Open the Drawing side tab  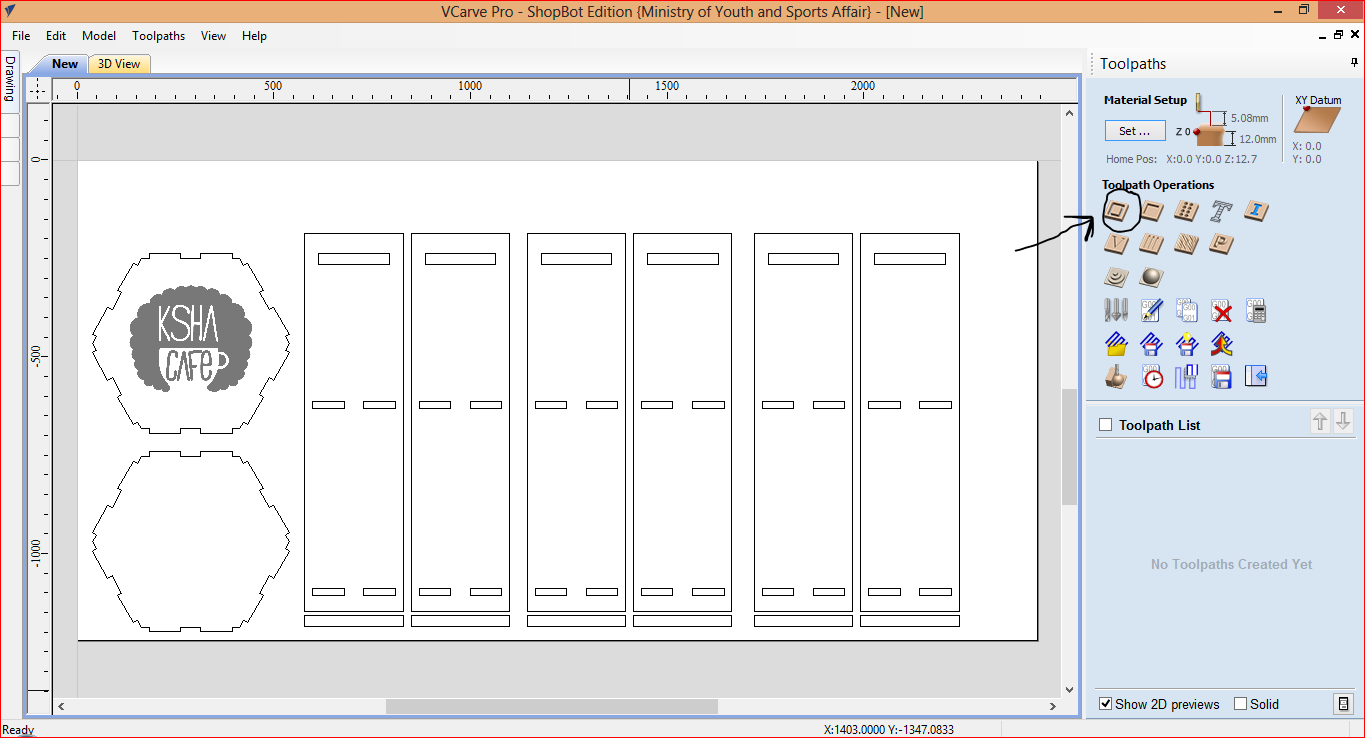(10, 79)
